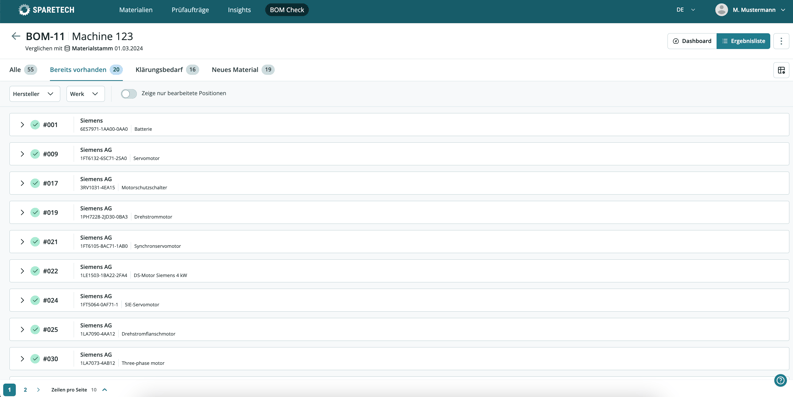This screenshot has width=793, height=397.
Task: Switch to the Alle tab
Action: (x=23, y=70)
